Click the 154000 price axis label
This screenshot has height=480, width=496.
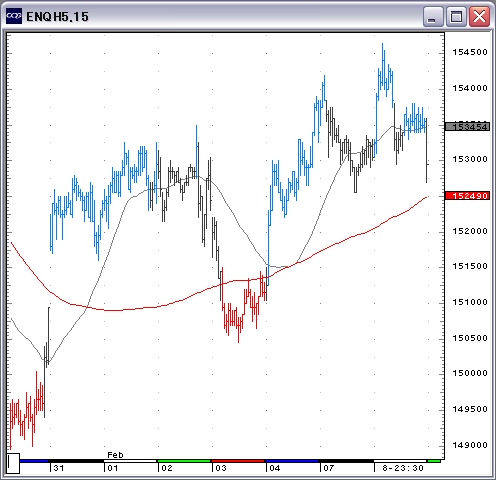[470, 88]
